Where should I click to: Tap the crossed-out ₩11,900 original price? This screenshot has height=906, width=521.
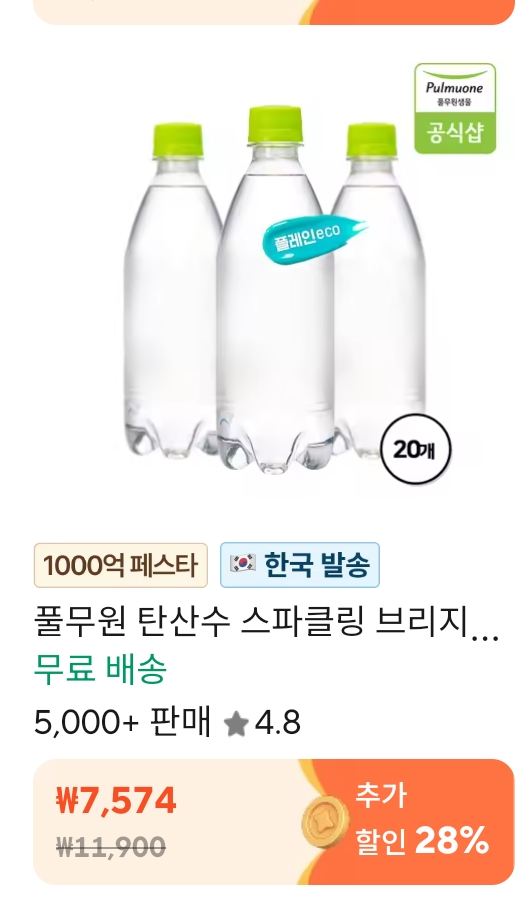point(111,847)
